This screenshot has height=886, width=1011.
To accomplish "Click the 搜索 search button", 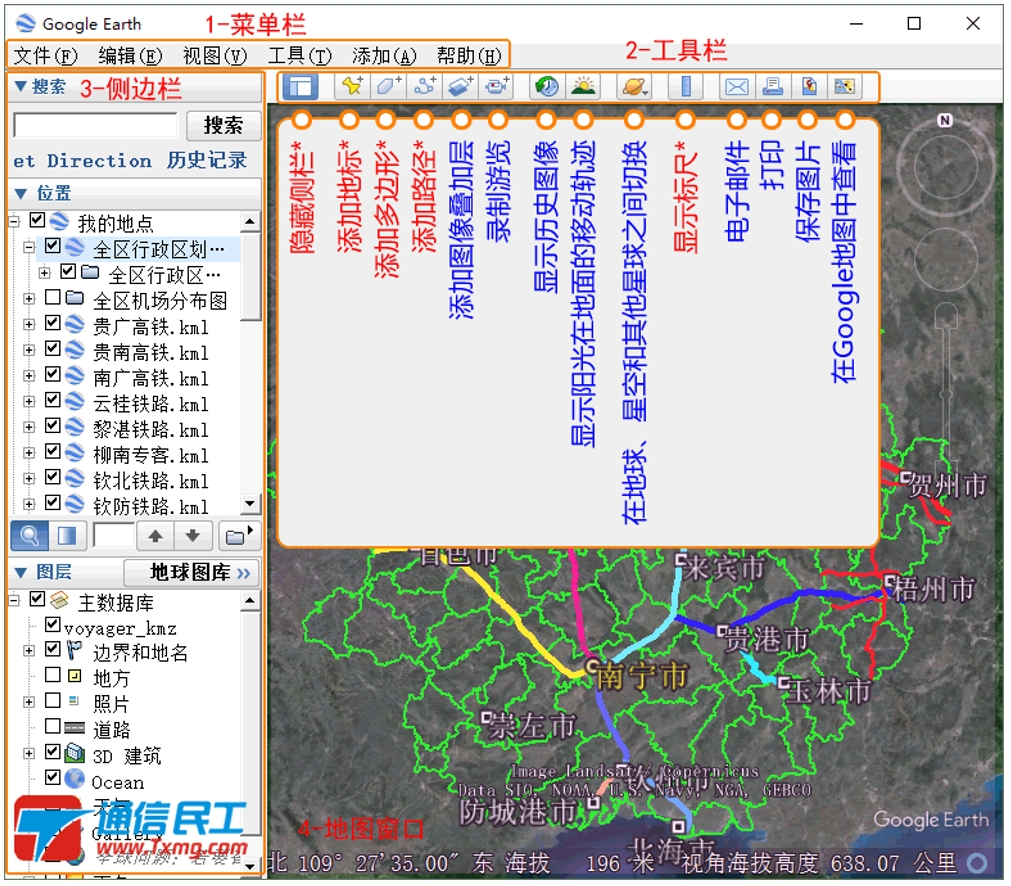I will tap(223, 125).
